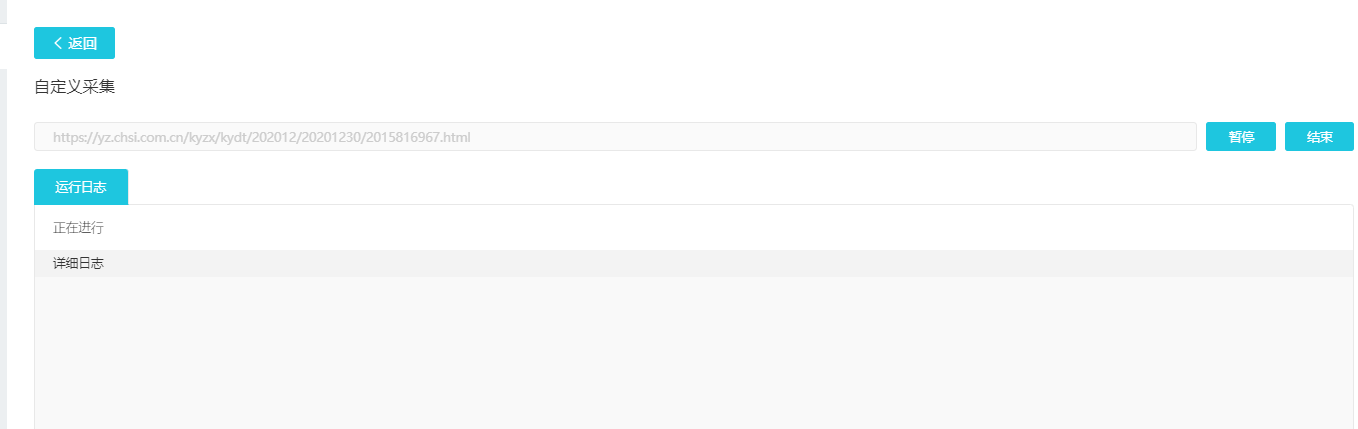Click the 运行日志 text label
The height and width of the screenshot is (429, 1358).
click(81, 187)
